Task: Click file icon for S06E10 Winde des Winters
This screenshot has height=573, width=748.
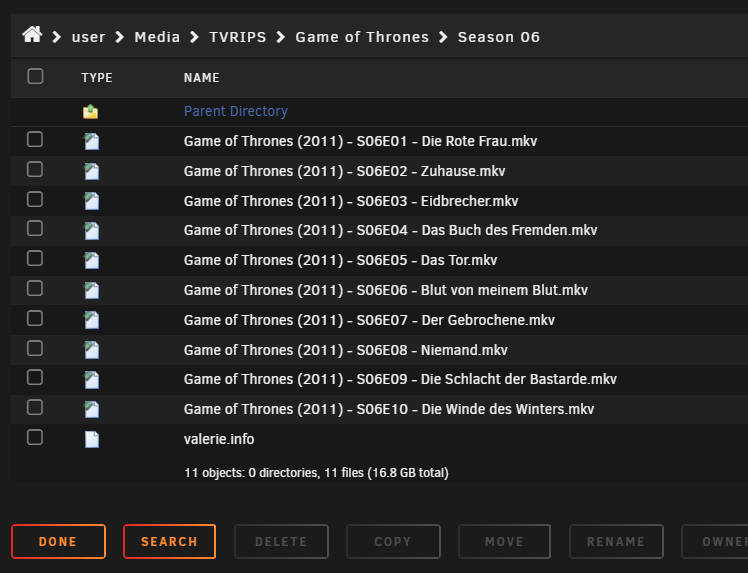Action: tap(92, 410)
